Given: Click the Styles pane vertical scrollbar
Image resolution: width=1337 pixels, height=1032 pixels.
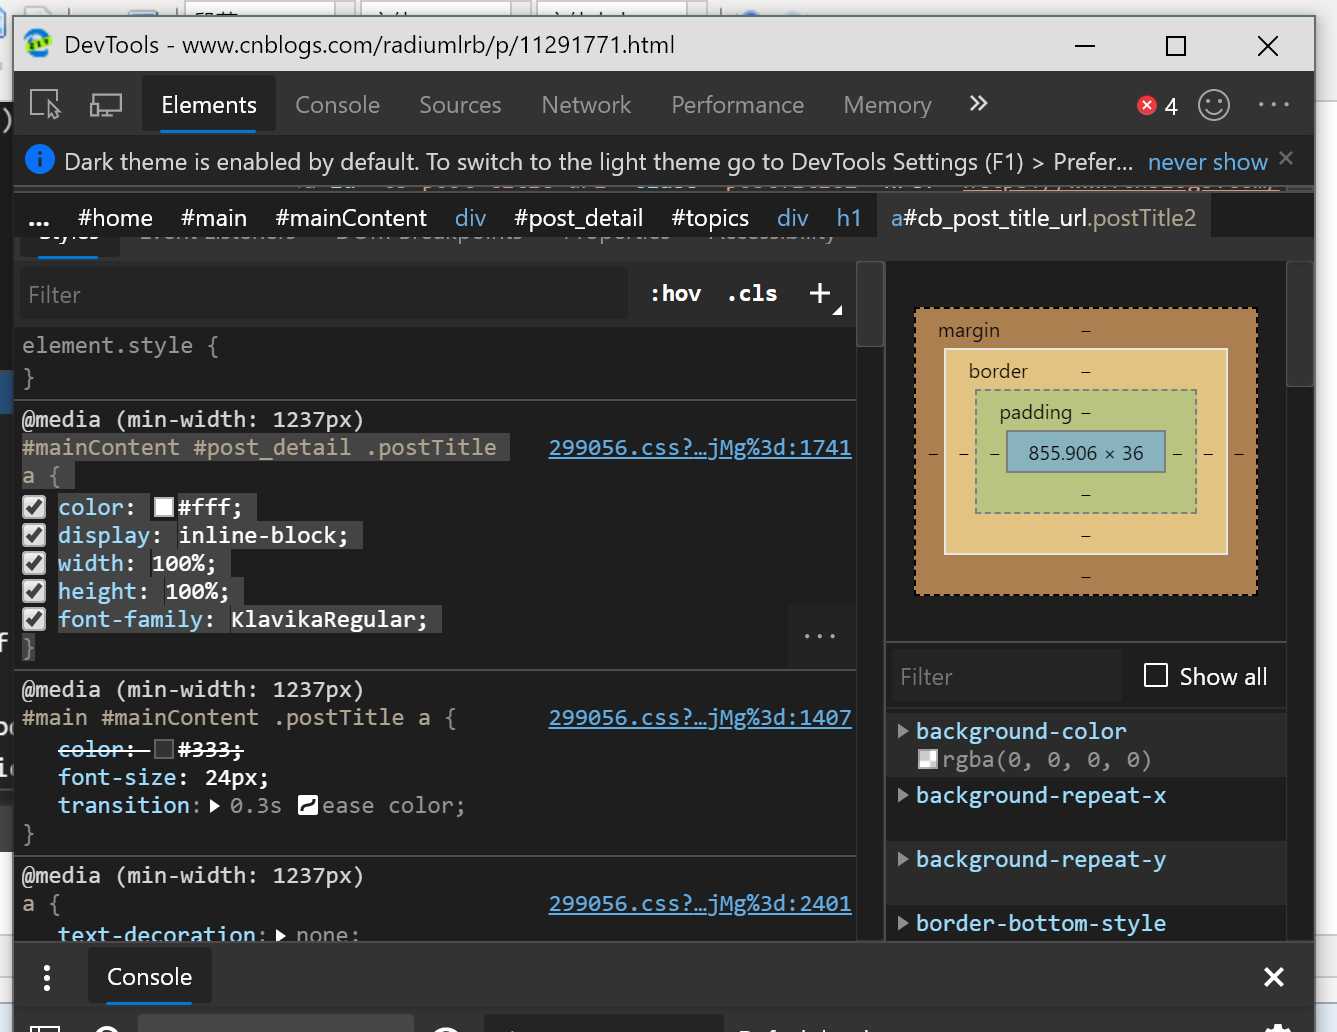Looking at the screenshot, I should [870, 304].
